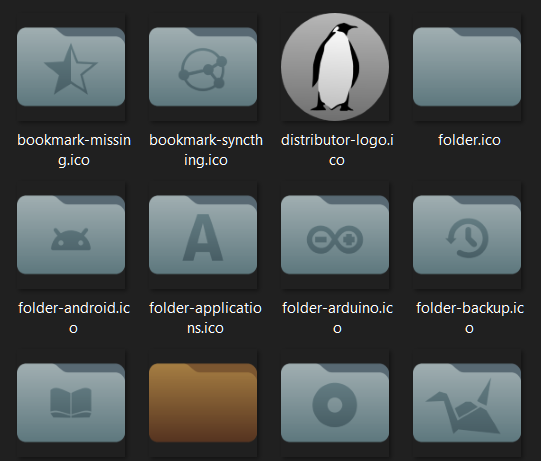Click the distributor-logo.ico filename text
The height and width of the screenshot is (461, 541).
pos(337,150)
